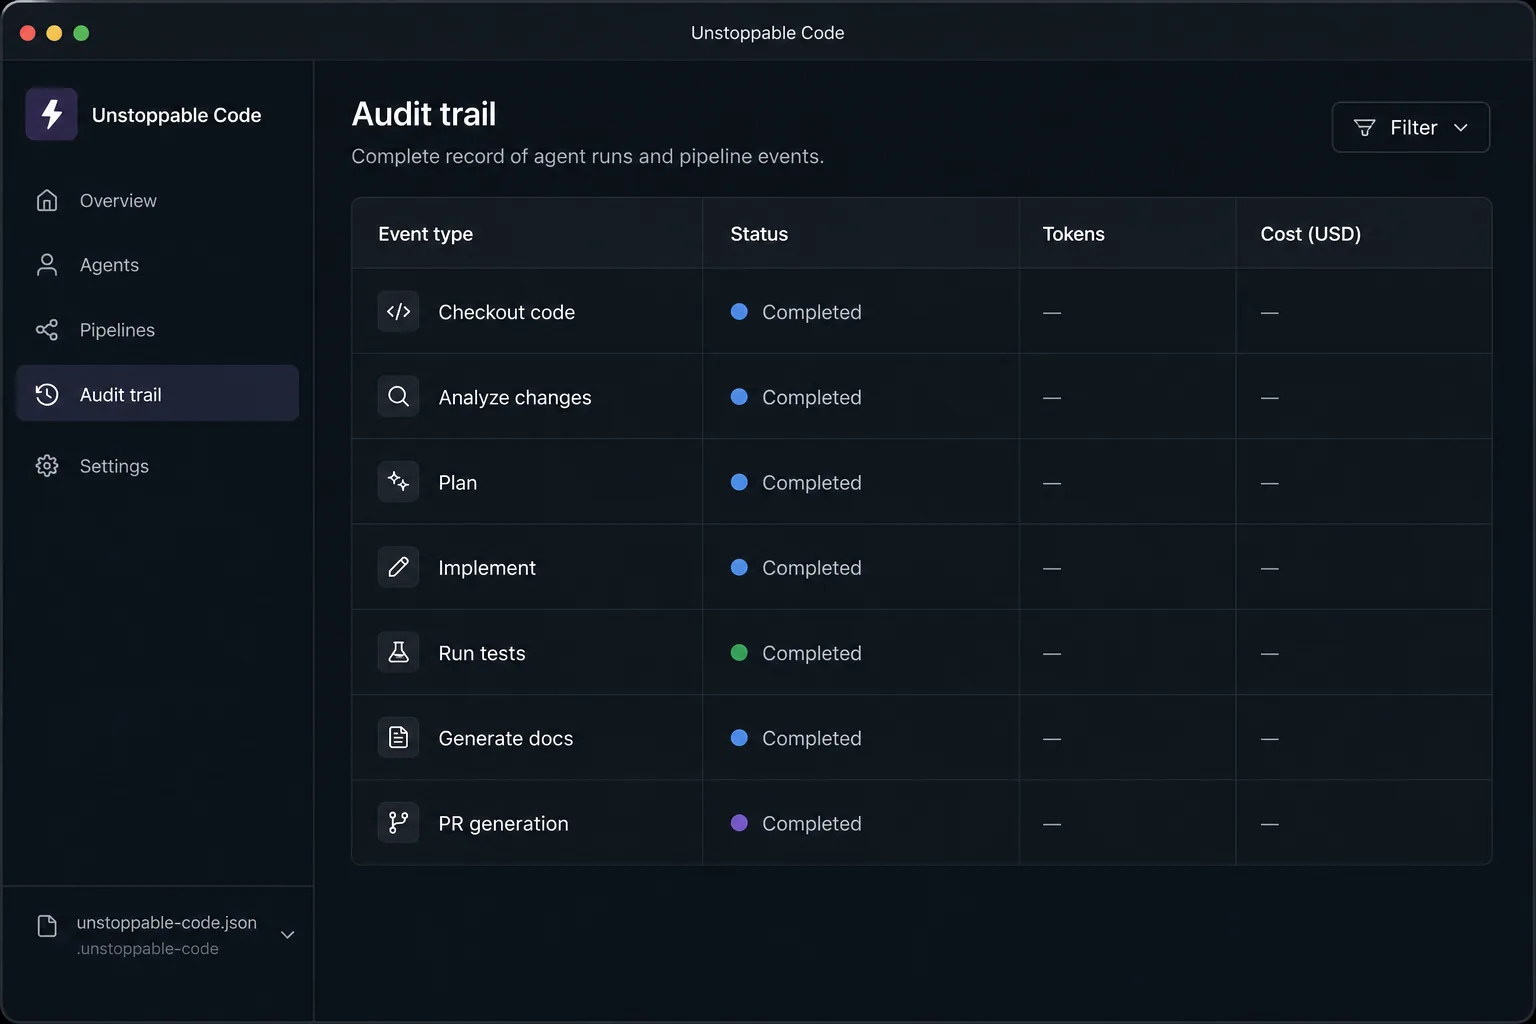Open the Filter dropdown

pyautogui.click(x=1410, y=127)
